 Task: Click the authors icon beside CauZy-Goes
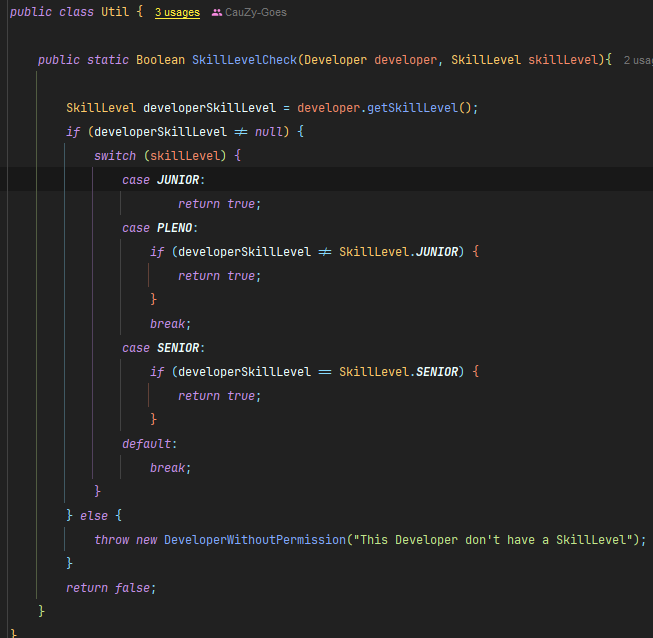(217, 12)
